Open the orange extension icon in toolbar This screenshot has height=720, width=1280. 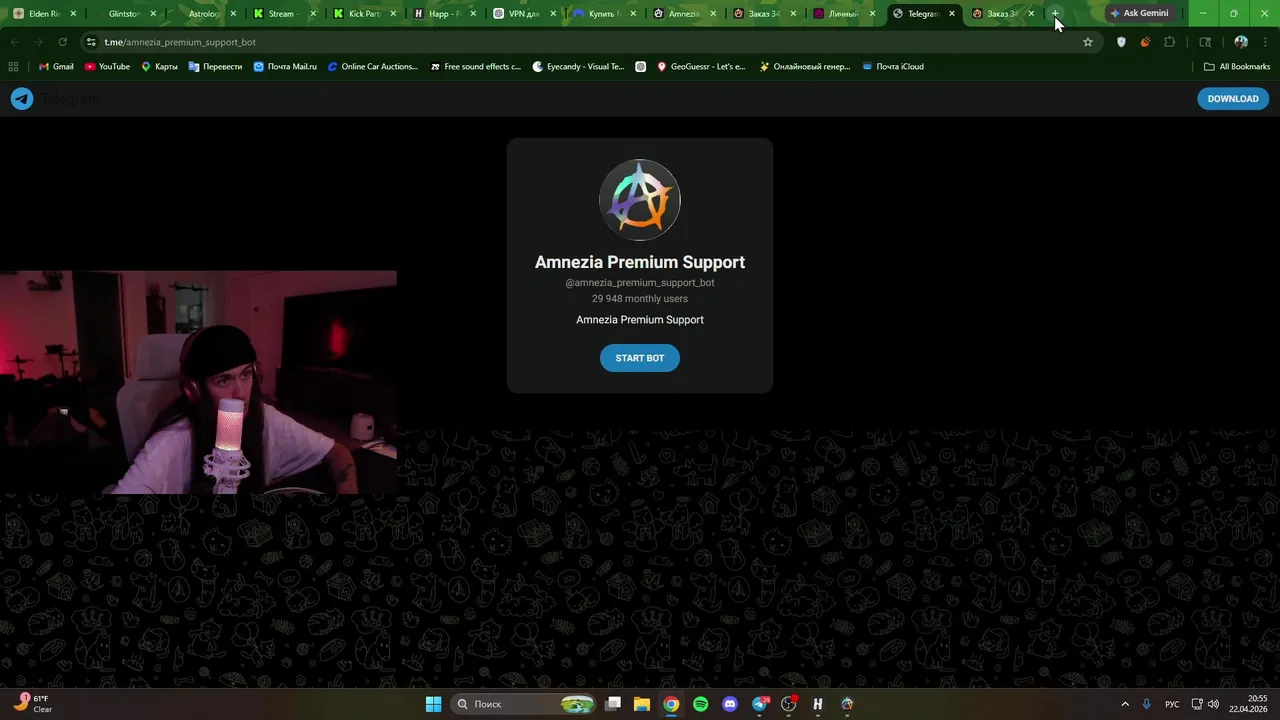(x=1145, y=42)
